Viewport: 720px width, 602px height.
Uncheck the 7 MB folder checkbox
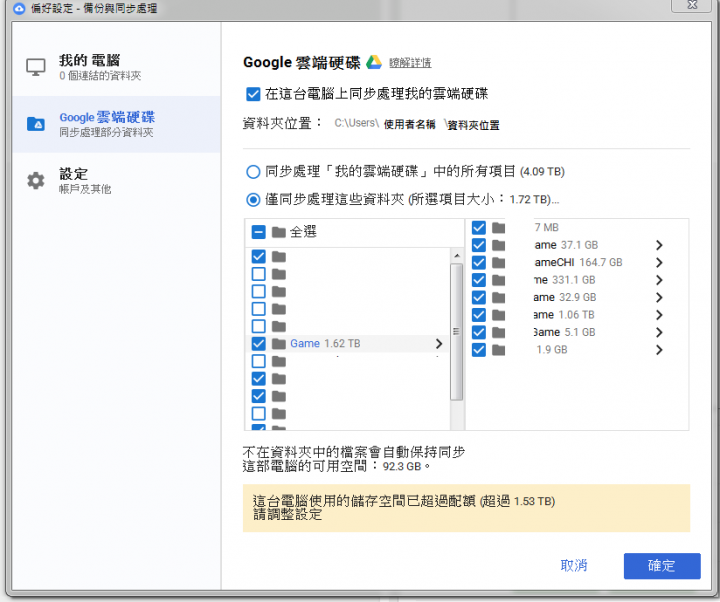(x=478, y=227)
